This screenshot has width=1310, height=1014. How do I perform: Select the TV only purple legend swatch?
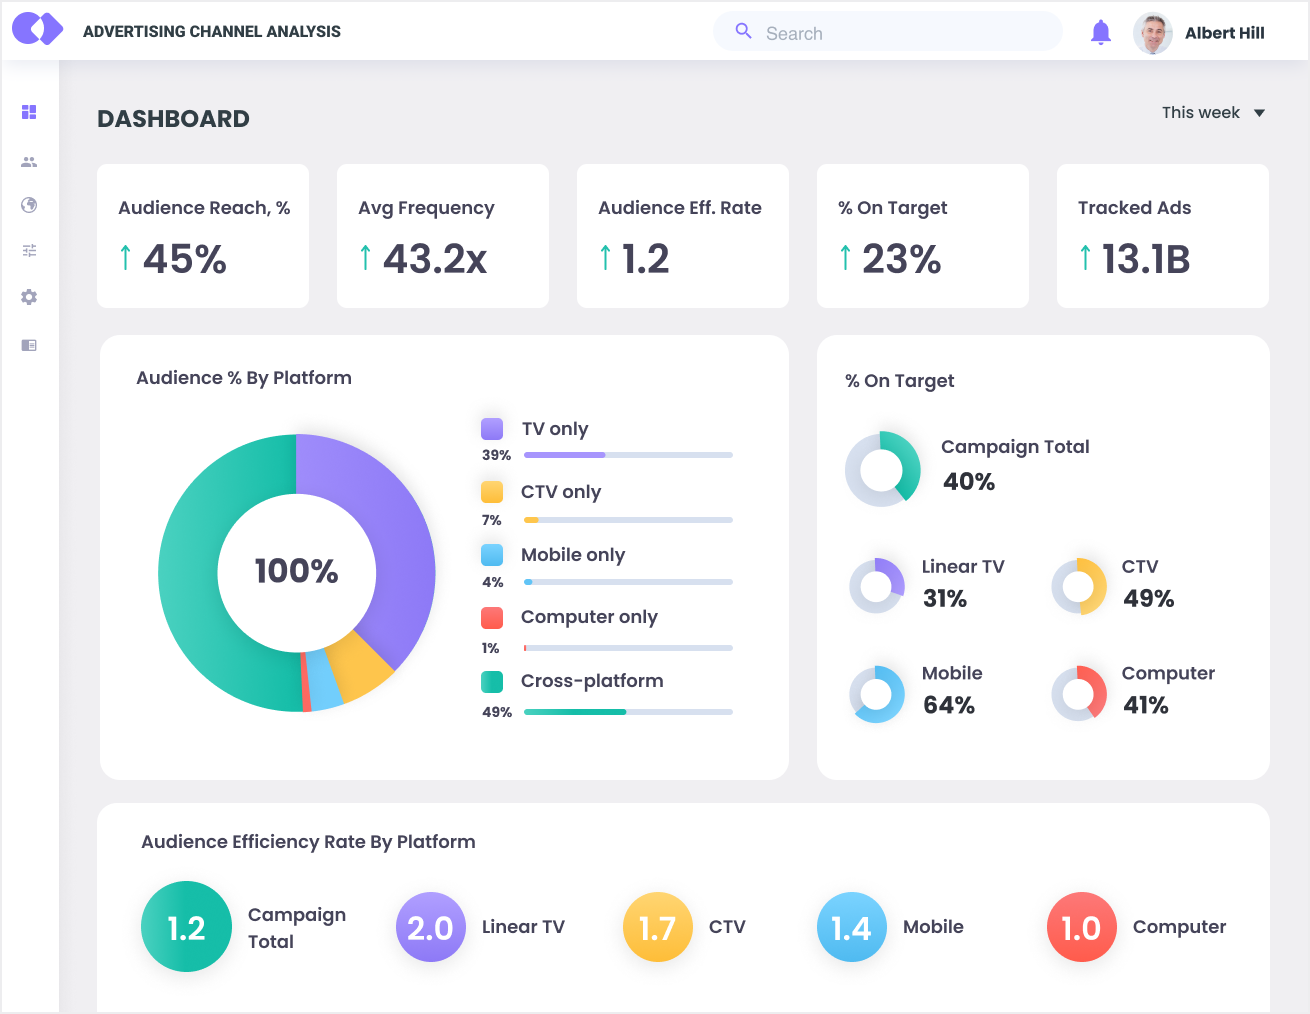click(x=492, y=429)
